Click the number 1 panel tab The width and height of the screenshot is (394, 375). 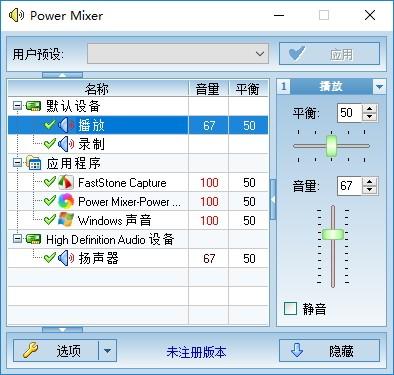click(x=284, y=87)
